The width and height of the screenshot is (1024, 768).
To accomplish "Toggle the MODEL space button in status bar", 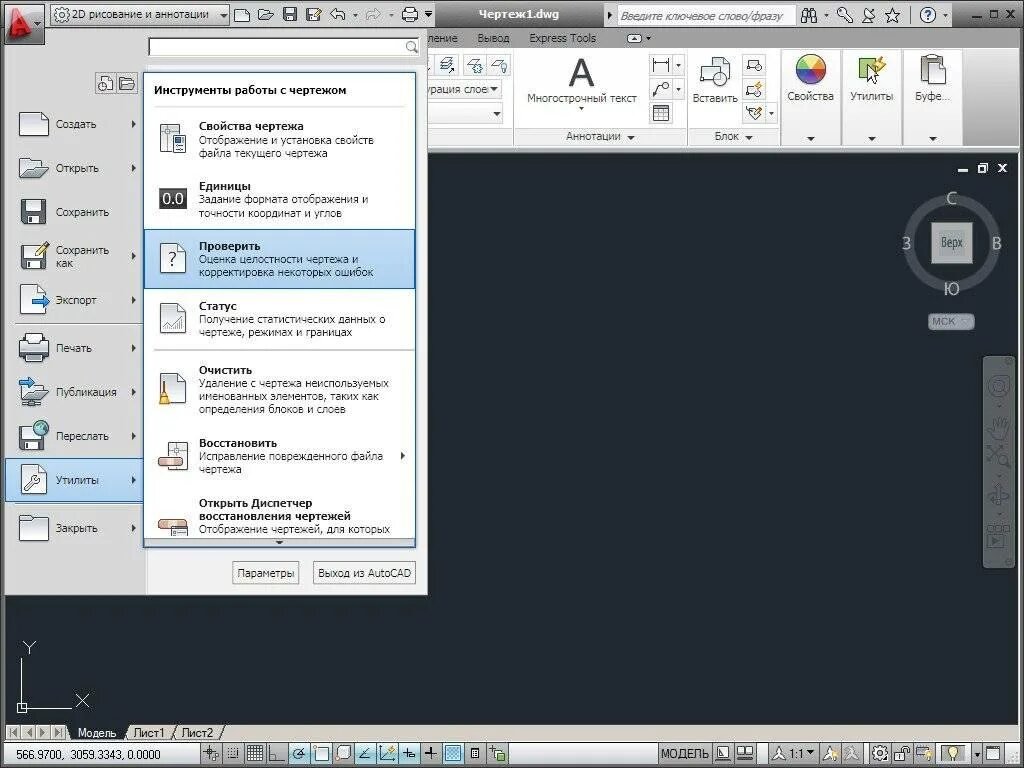I will [x=684, y=754].
